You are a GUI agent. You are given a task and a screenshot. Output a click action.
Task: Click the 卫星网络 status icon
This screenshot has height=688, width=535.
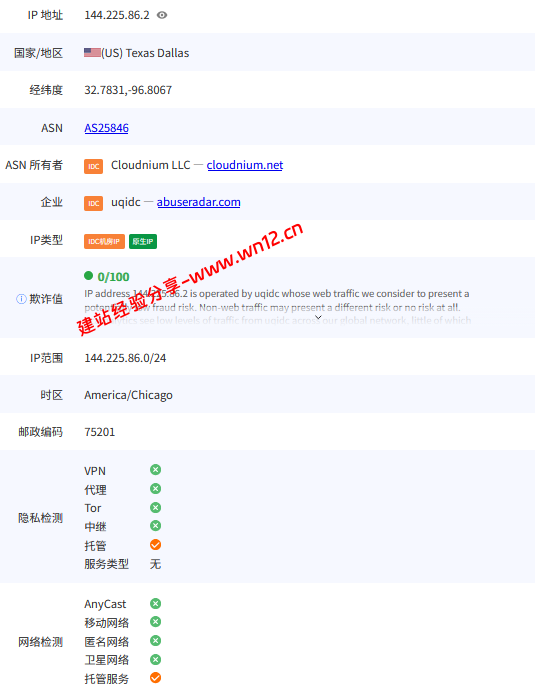pyautogui.click(x=155, y=659)
